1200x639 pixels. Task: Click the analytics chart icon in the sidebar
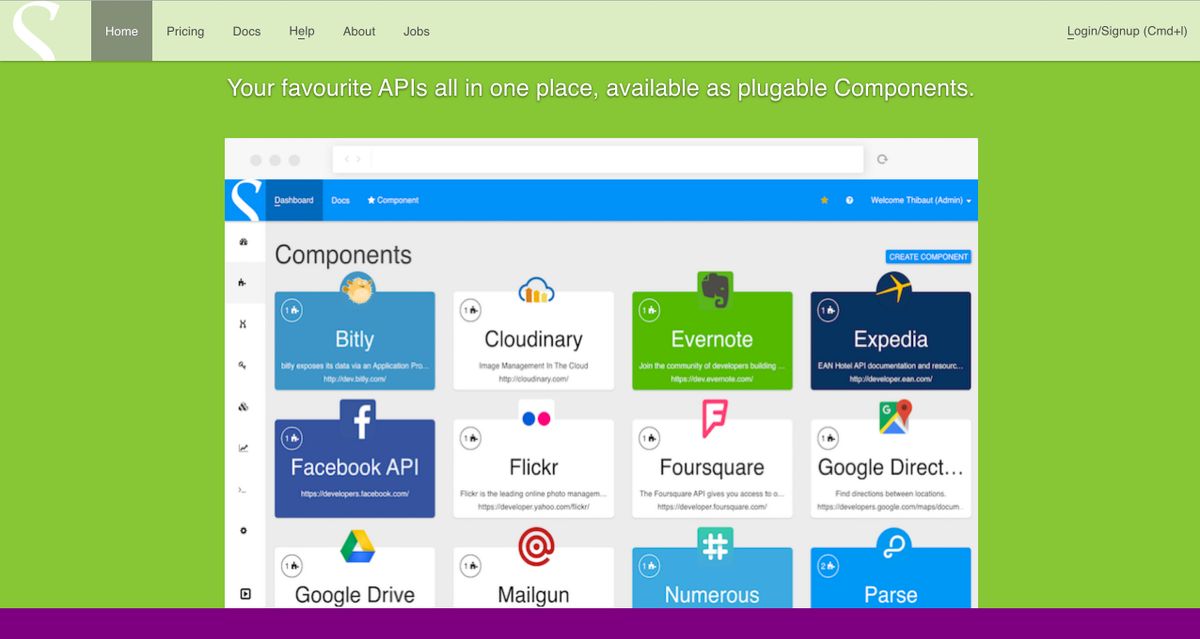245,448
